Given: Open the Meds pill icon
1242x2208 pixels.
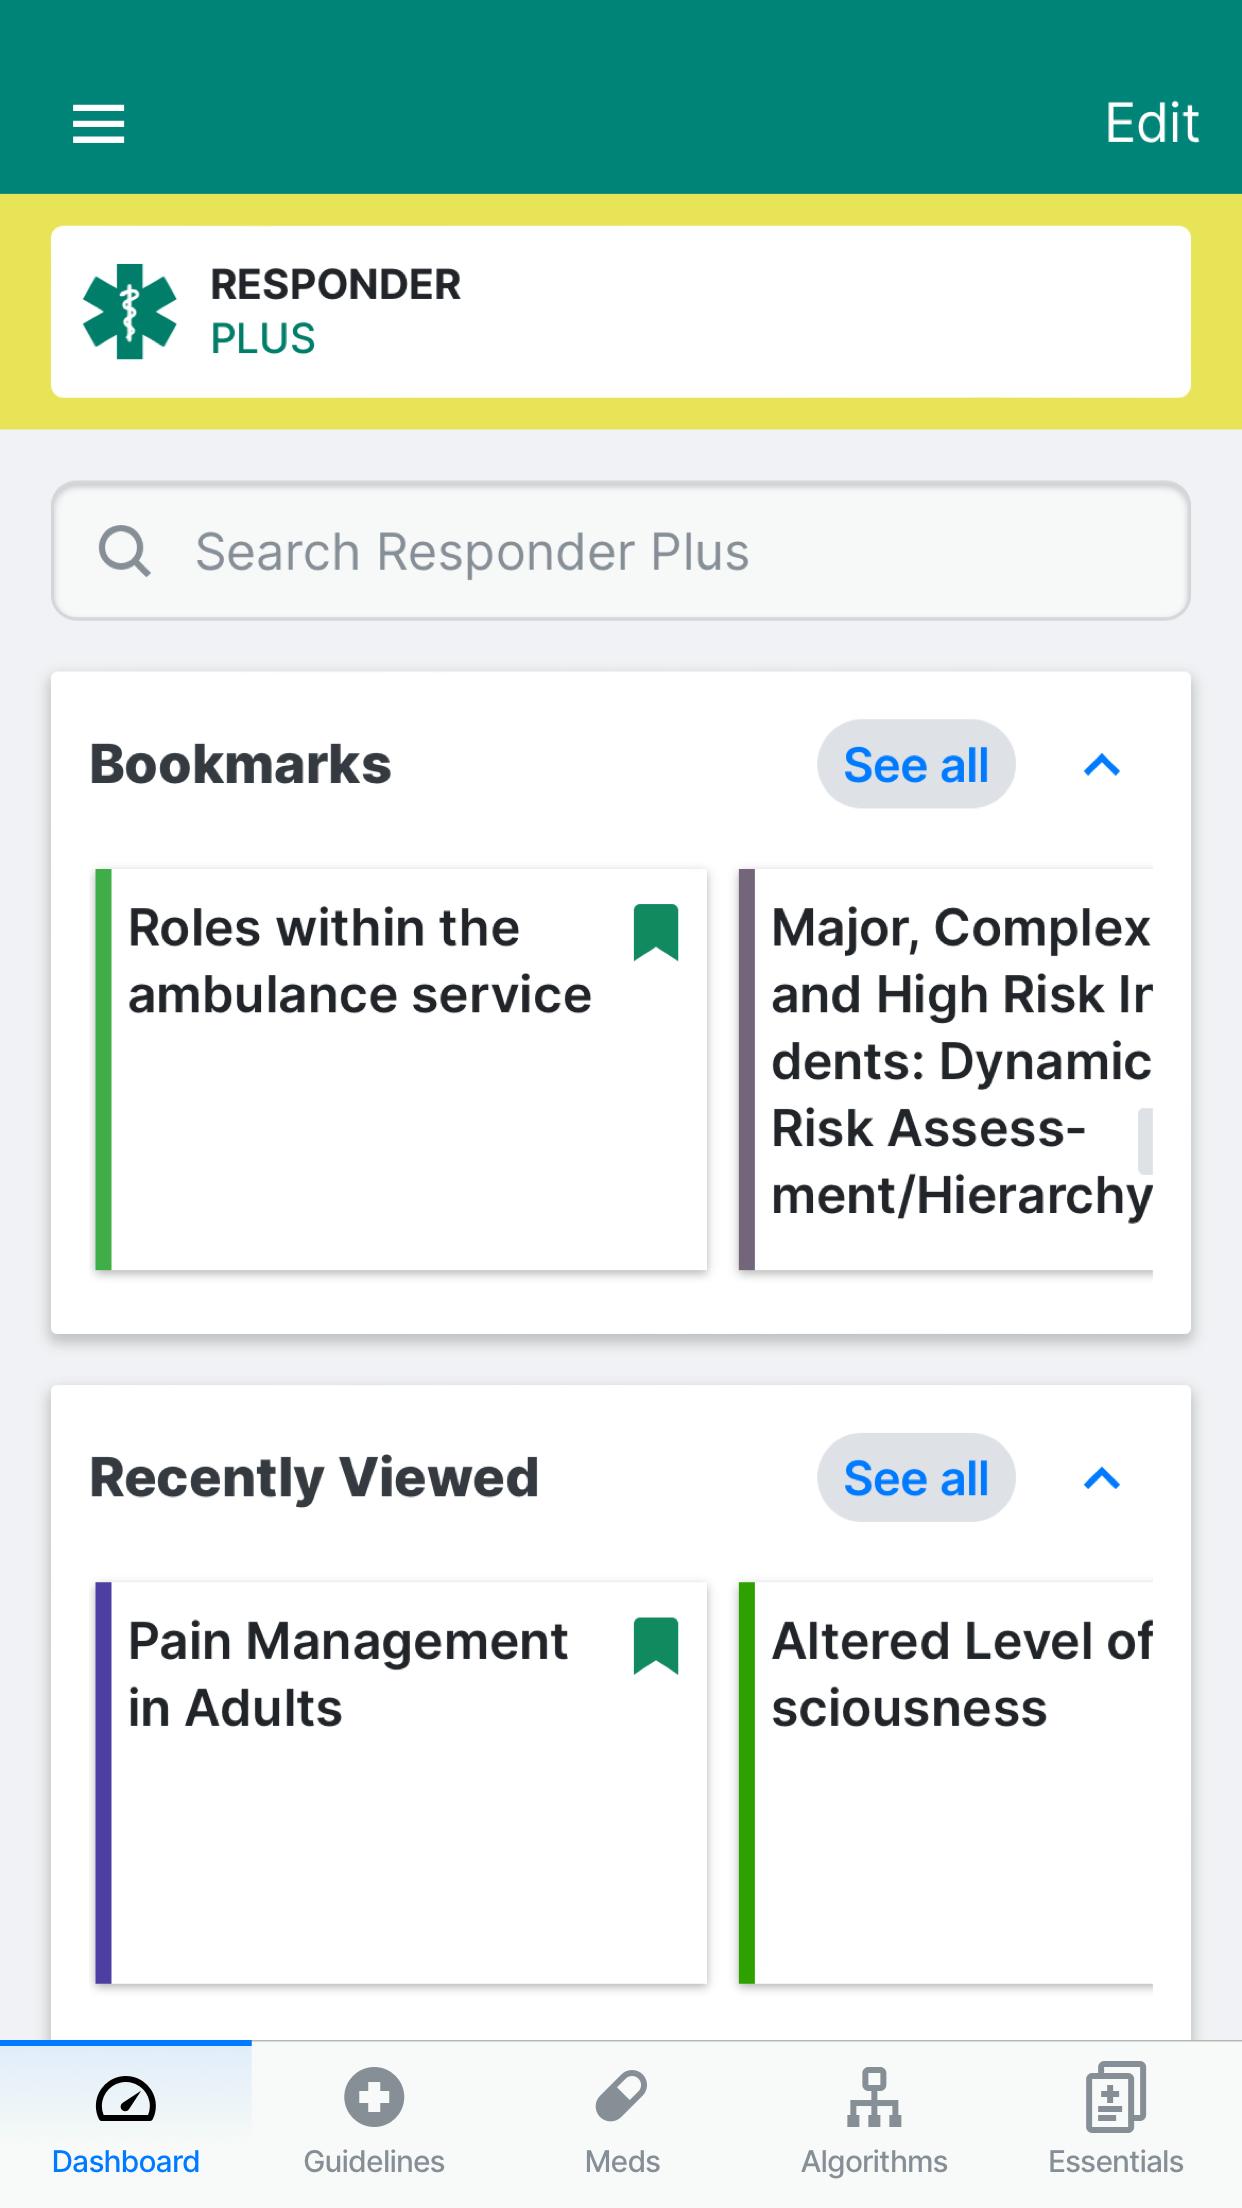Looking at the screenshot, I should tap(622, 2096).
